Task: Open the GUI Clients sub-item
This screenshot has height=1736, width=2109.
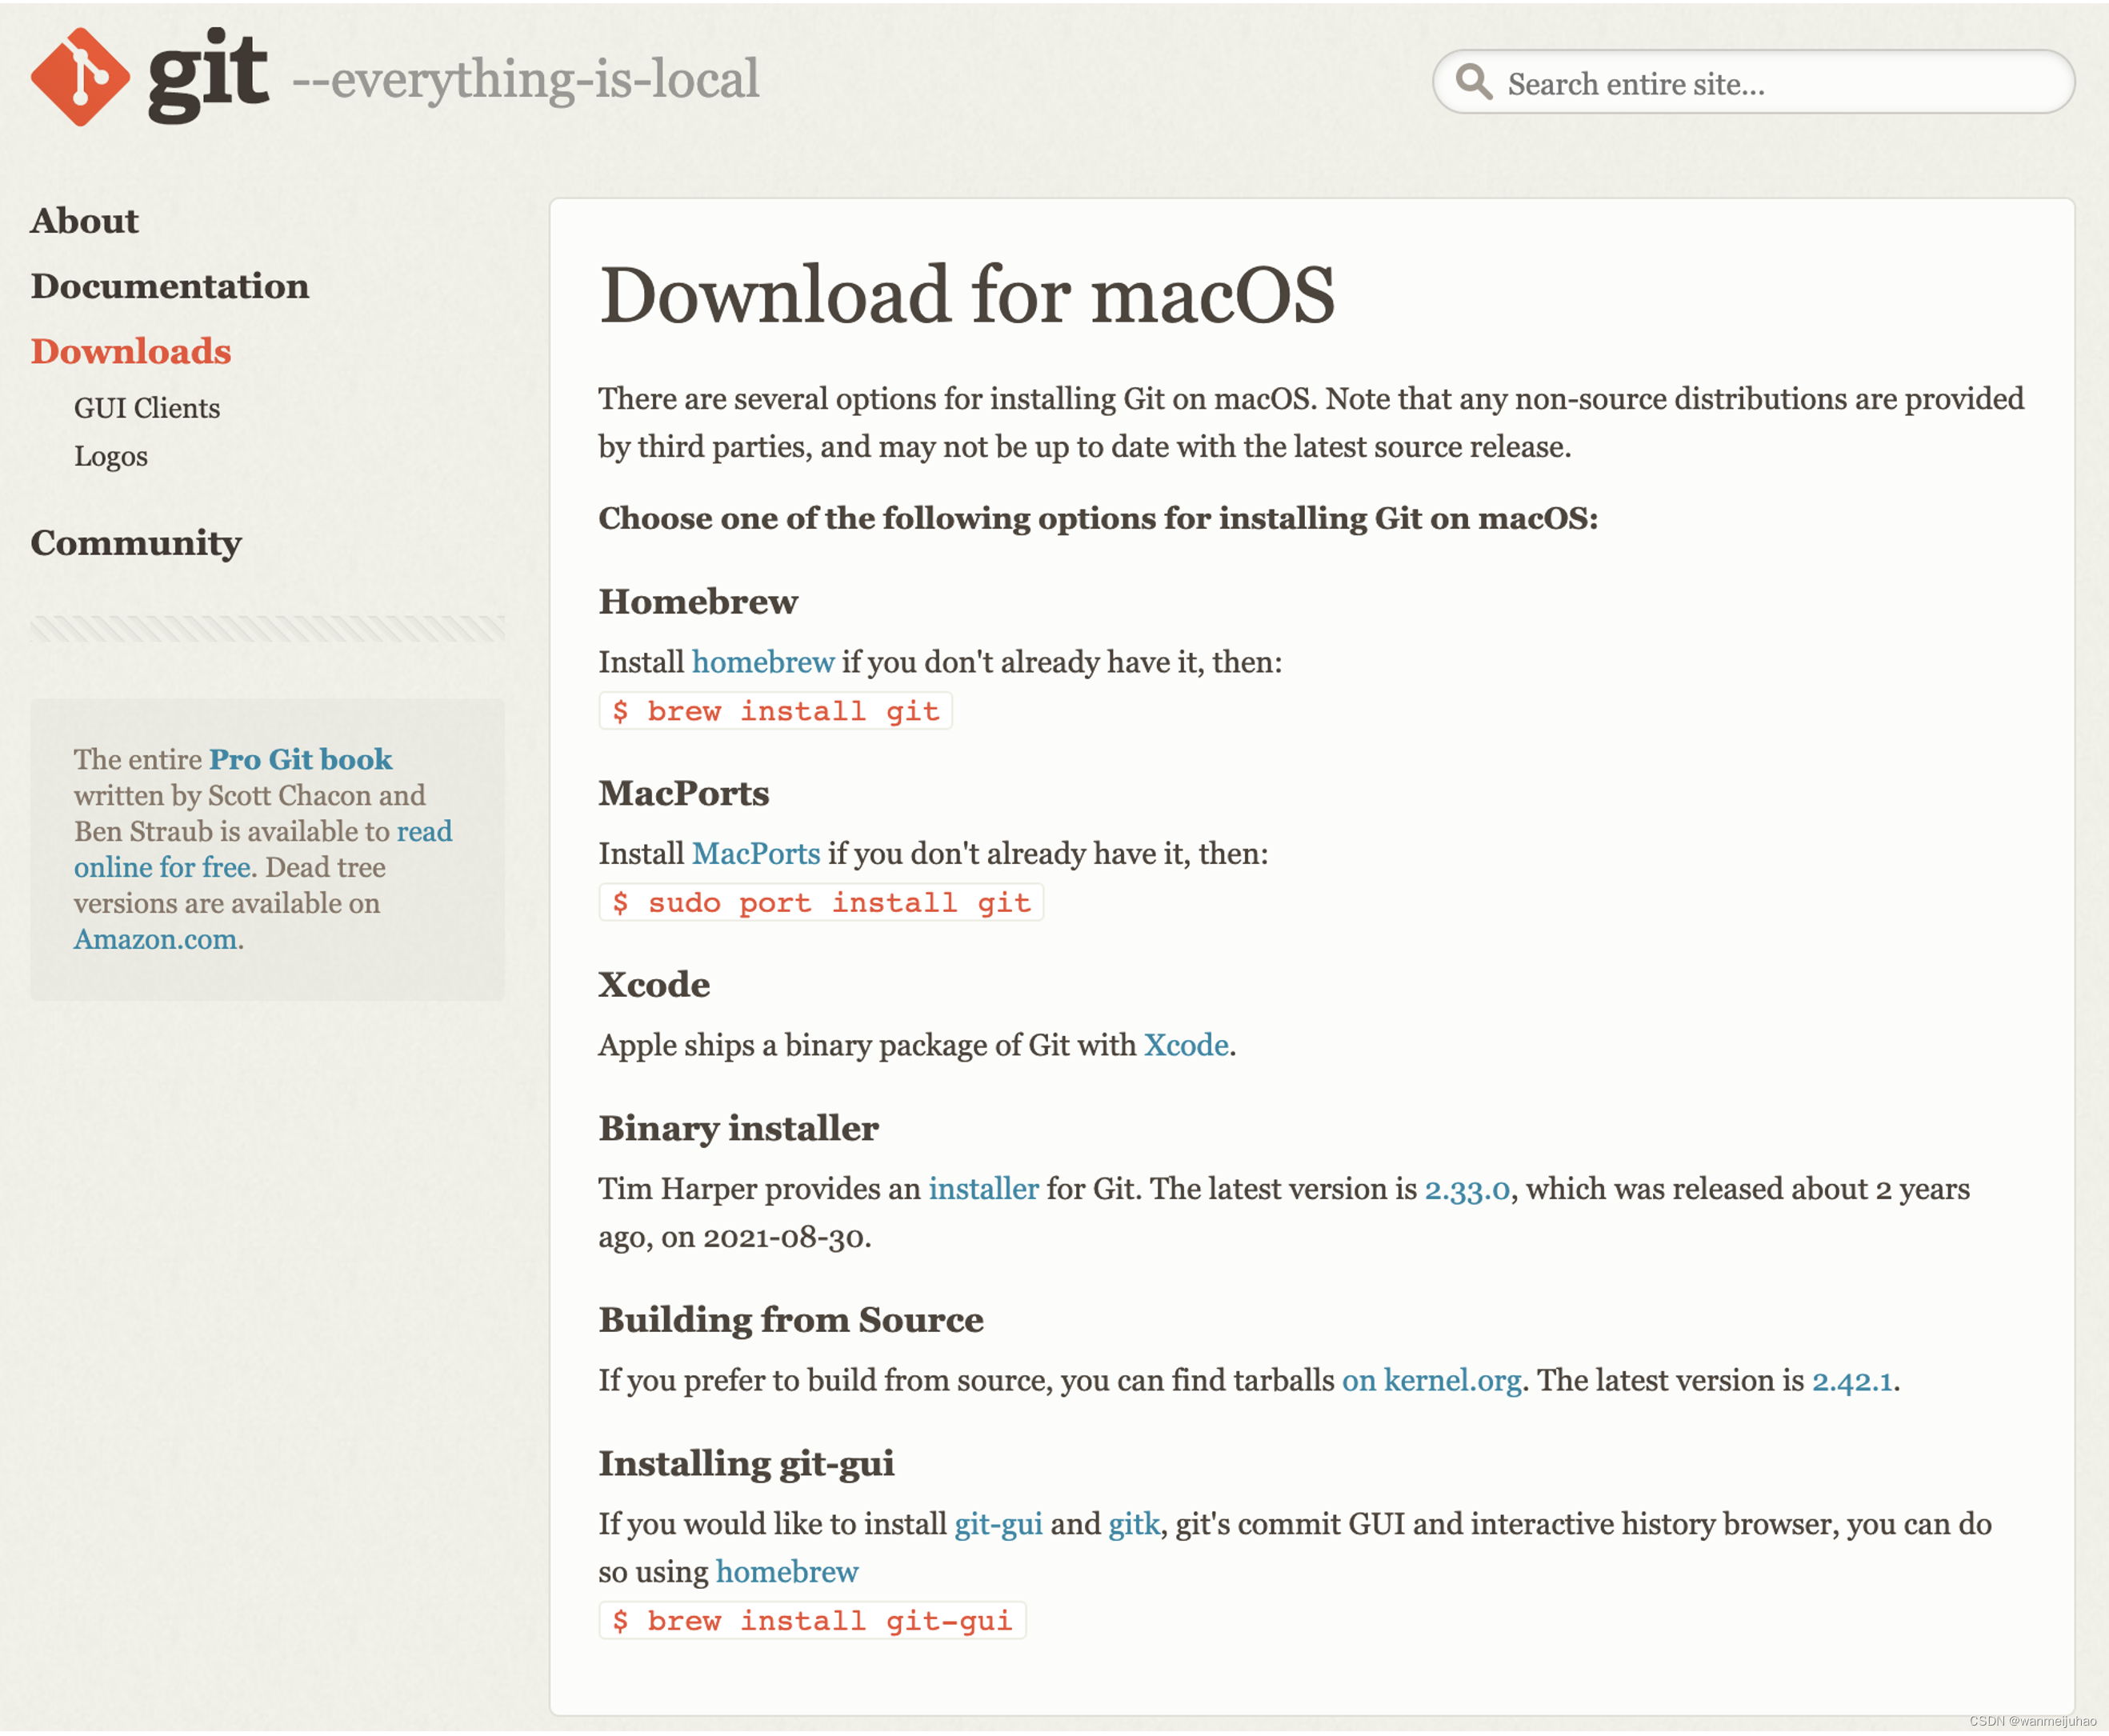Action: [x=147, y=408]
